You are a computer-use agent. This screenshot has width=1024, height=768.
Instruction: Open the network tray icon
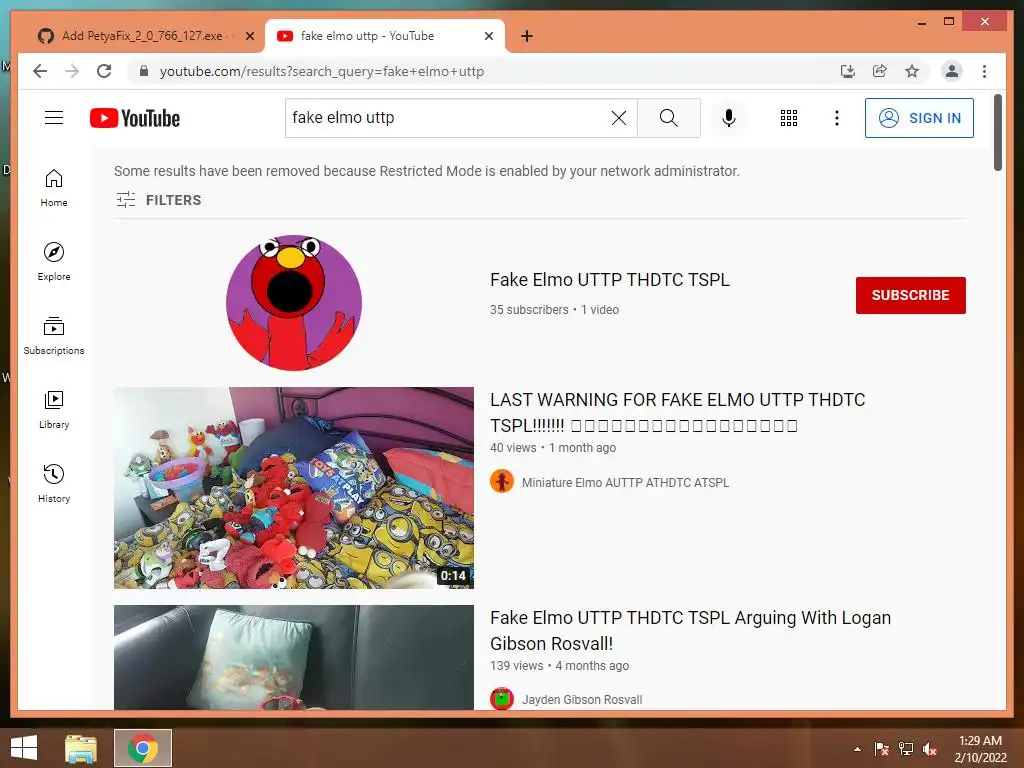[x=906, y=749]
